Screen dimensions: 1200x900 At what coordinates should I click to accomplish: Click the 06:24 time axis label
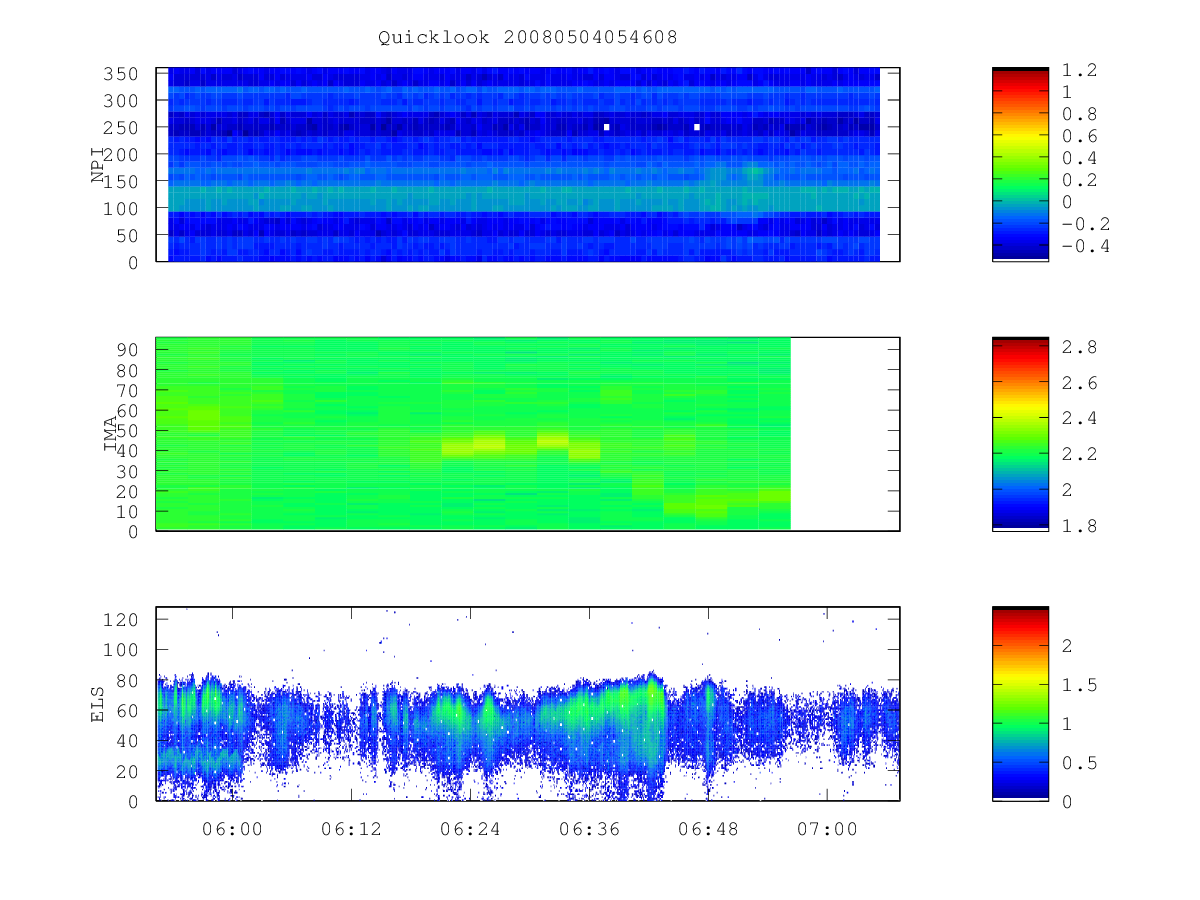470,829
